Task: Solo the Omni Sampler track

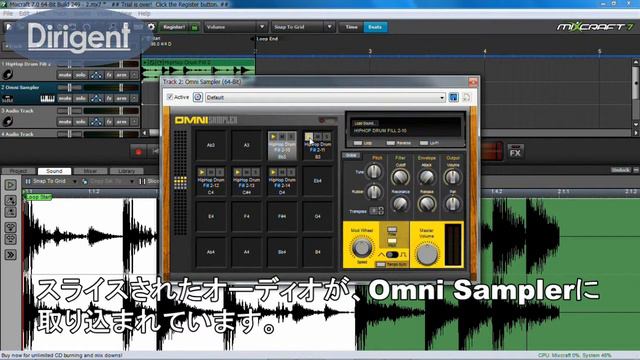Action: tap(81, 98)
